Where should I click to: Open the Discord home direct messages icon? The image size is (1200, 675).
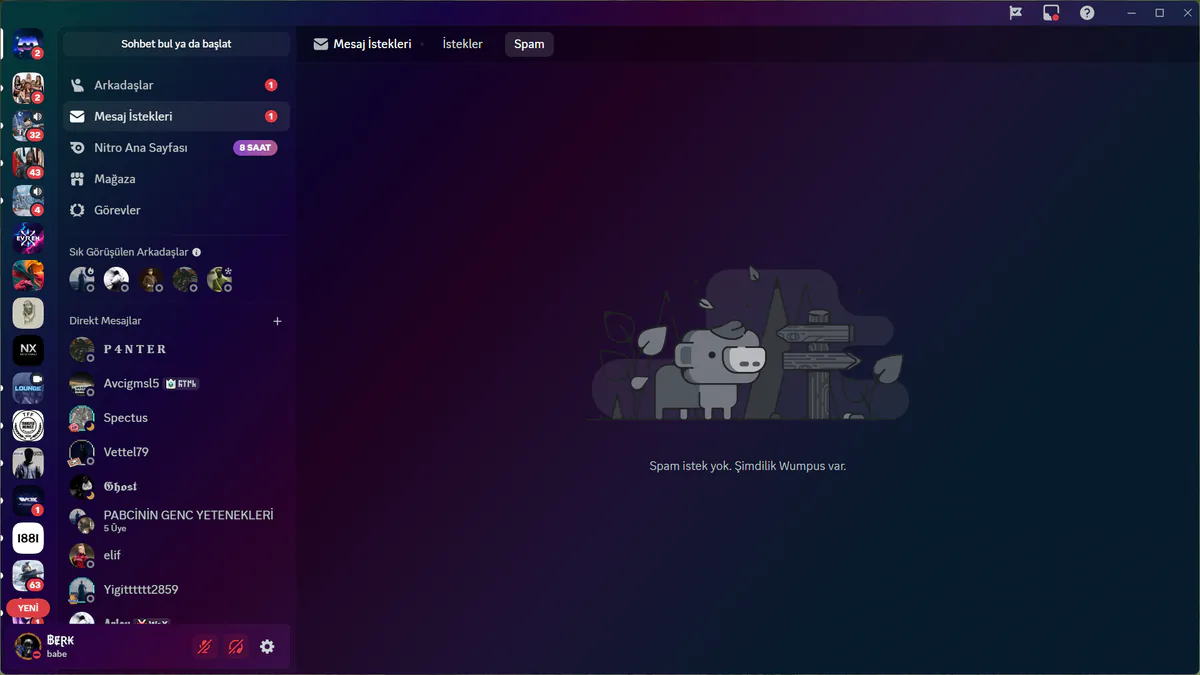point(28,44)
